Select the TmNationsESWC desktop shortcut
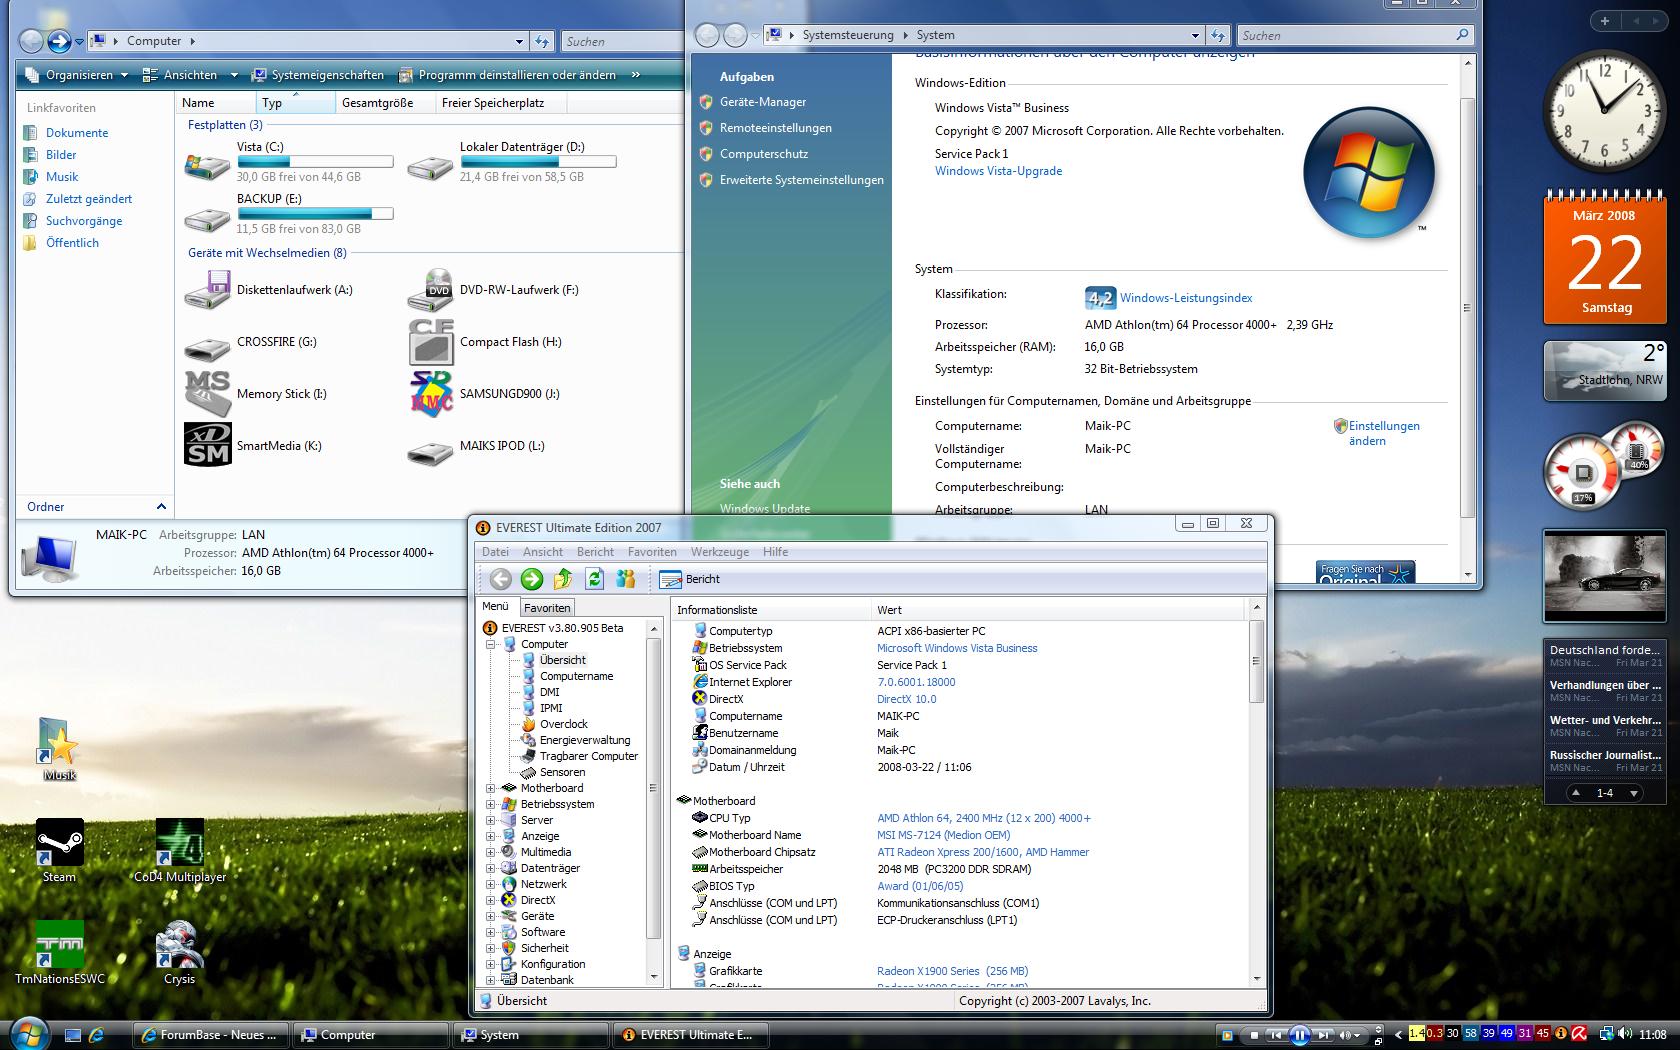The image size is (1680, 1050). pos(59,953)
